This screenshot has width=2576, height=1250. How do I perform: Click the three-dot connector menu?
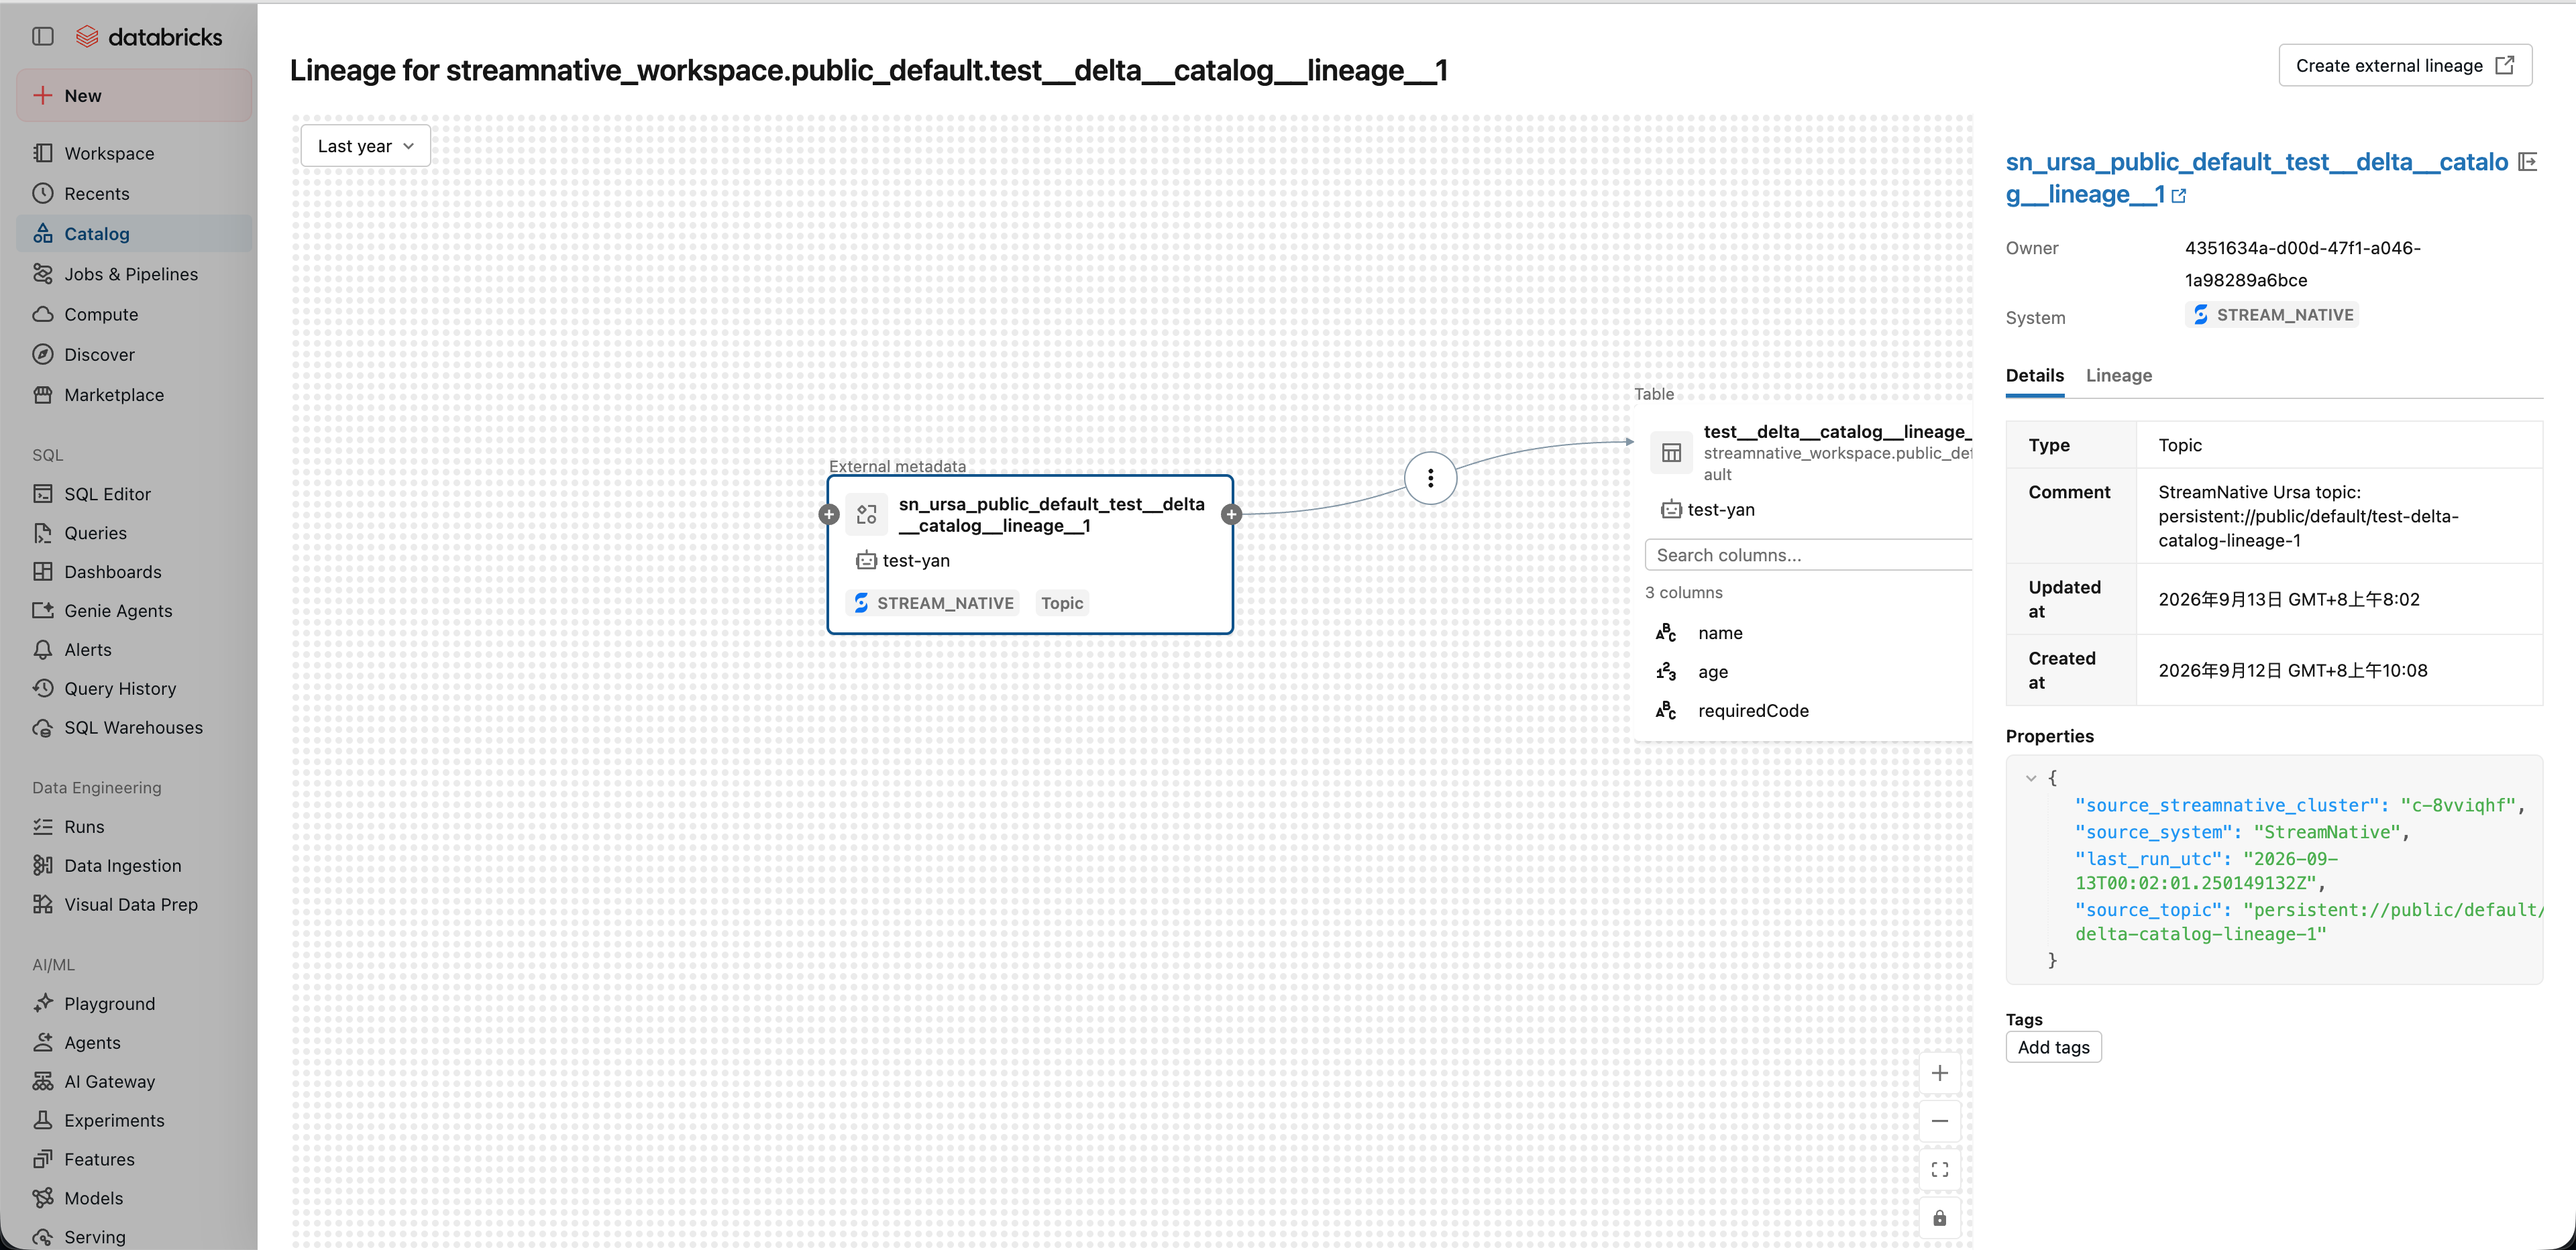coord(1430,478)
